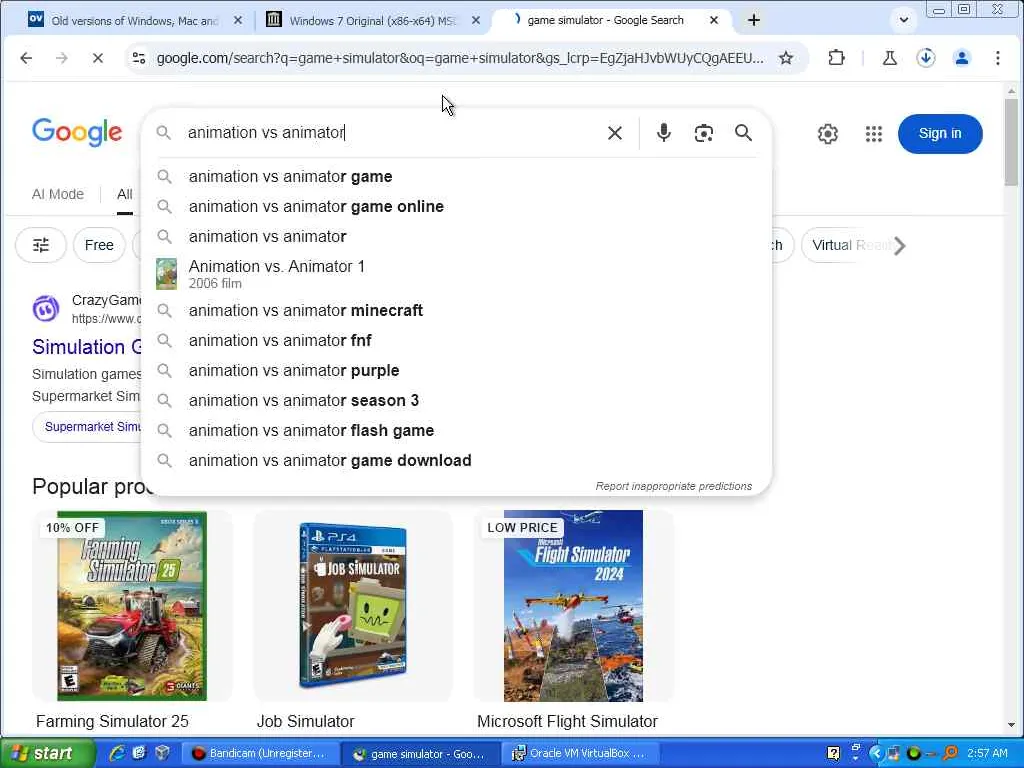Open Chrome Labs flask icon
This screenshot has height=768, width=1024.
click(889, 58)
